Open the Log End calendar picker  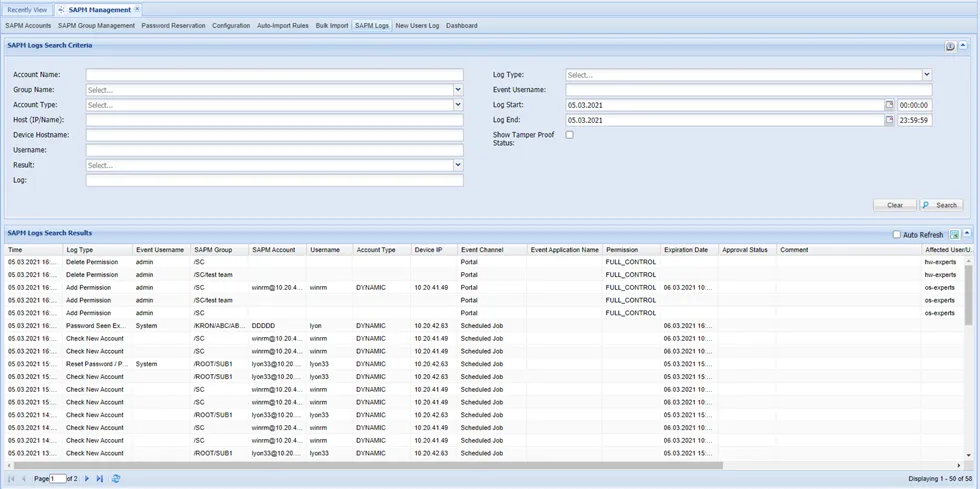[x=889, y=120]
